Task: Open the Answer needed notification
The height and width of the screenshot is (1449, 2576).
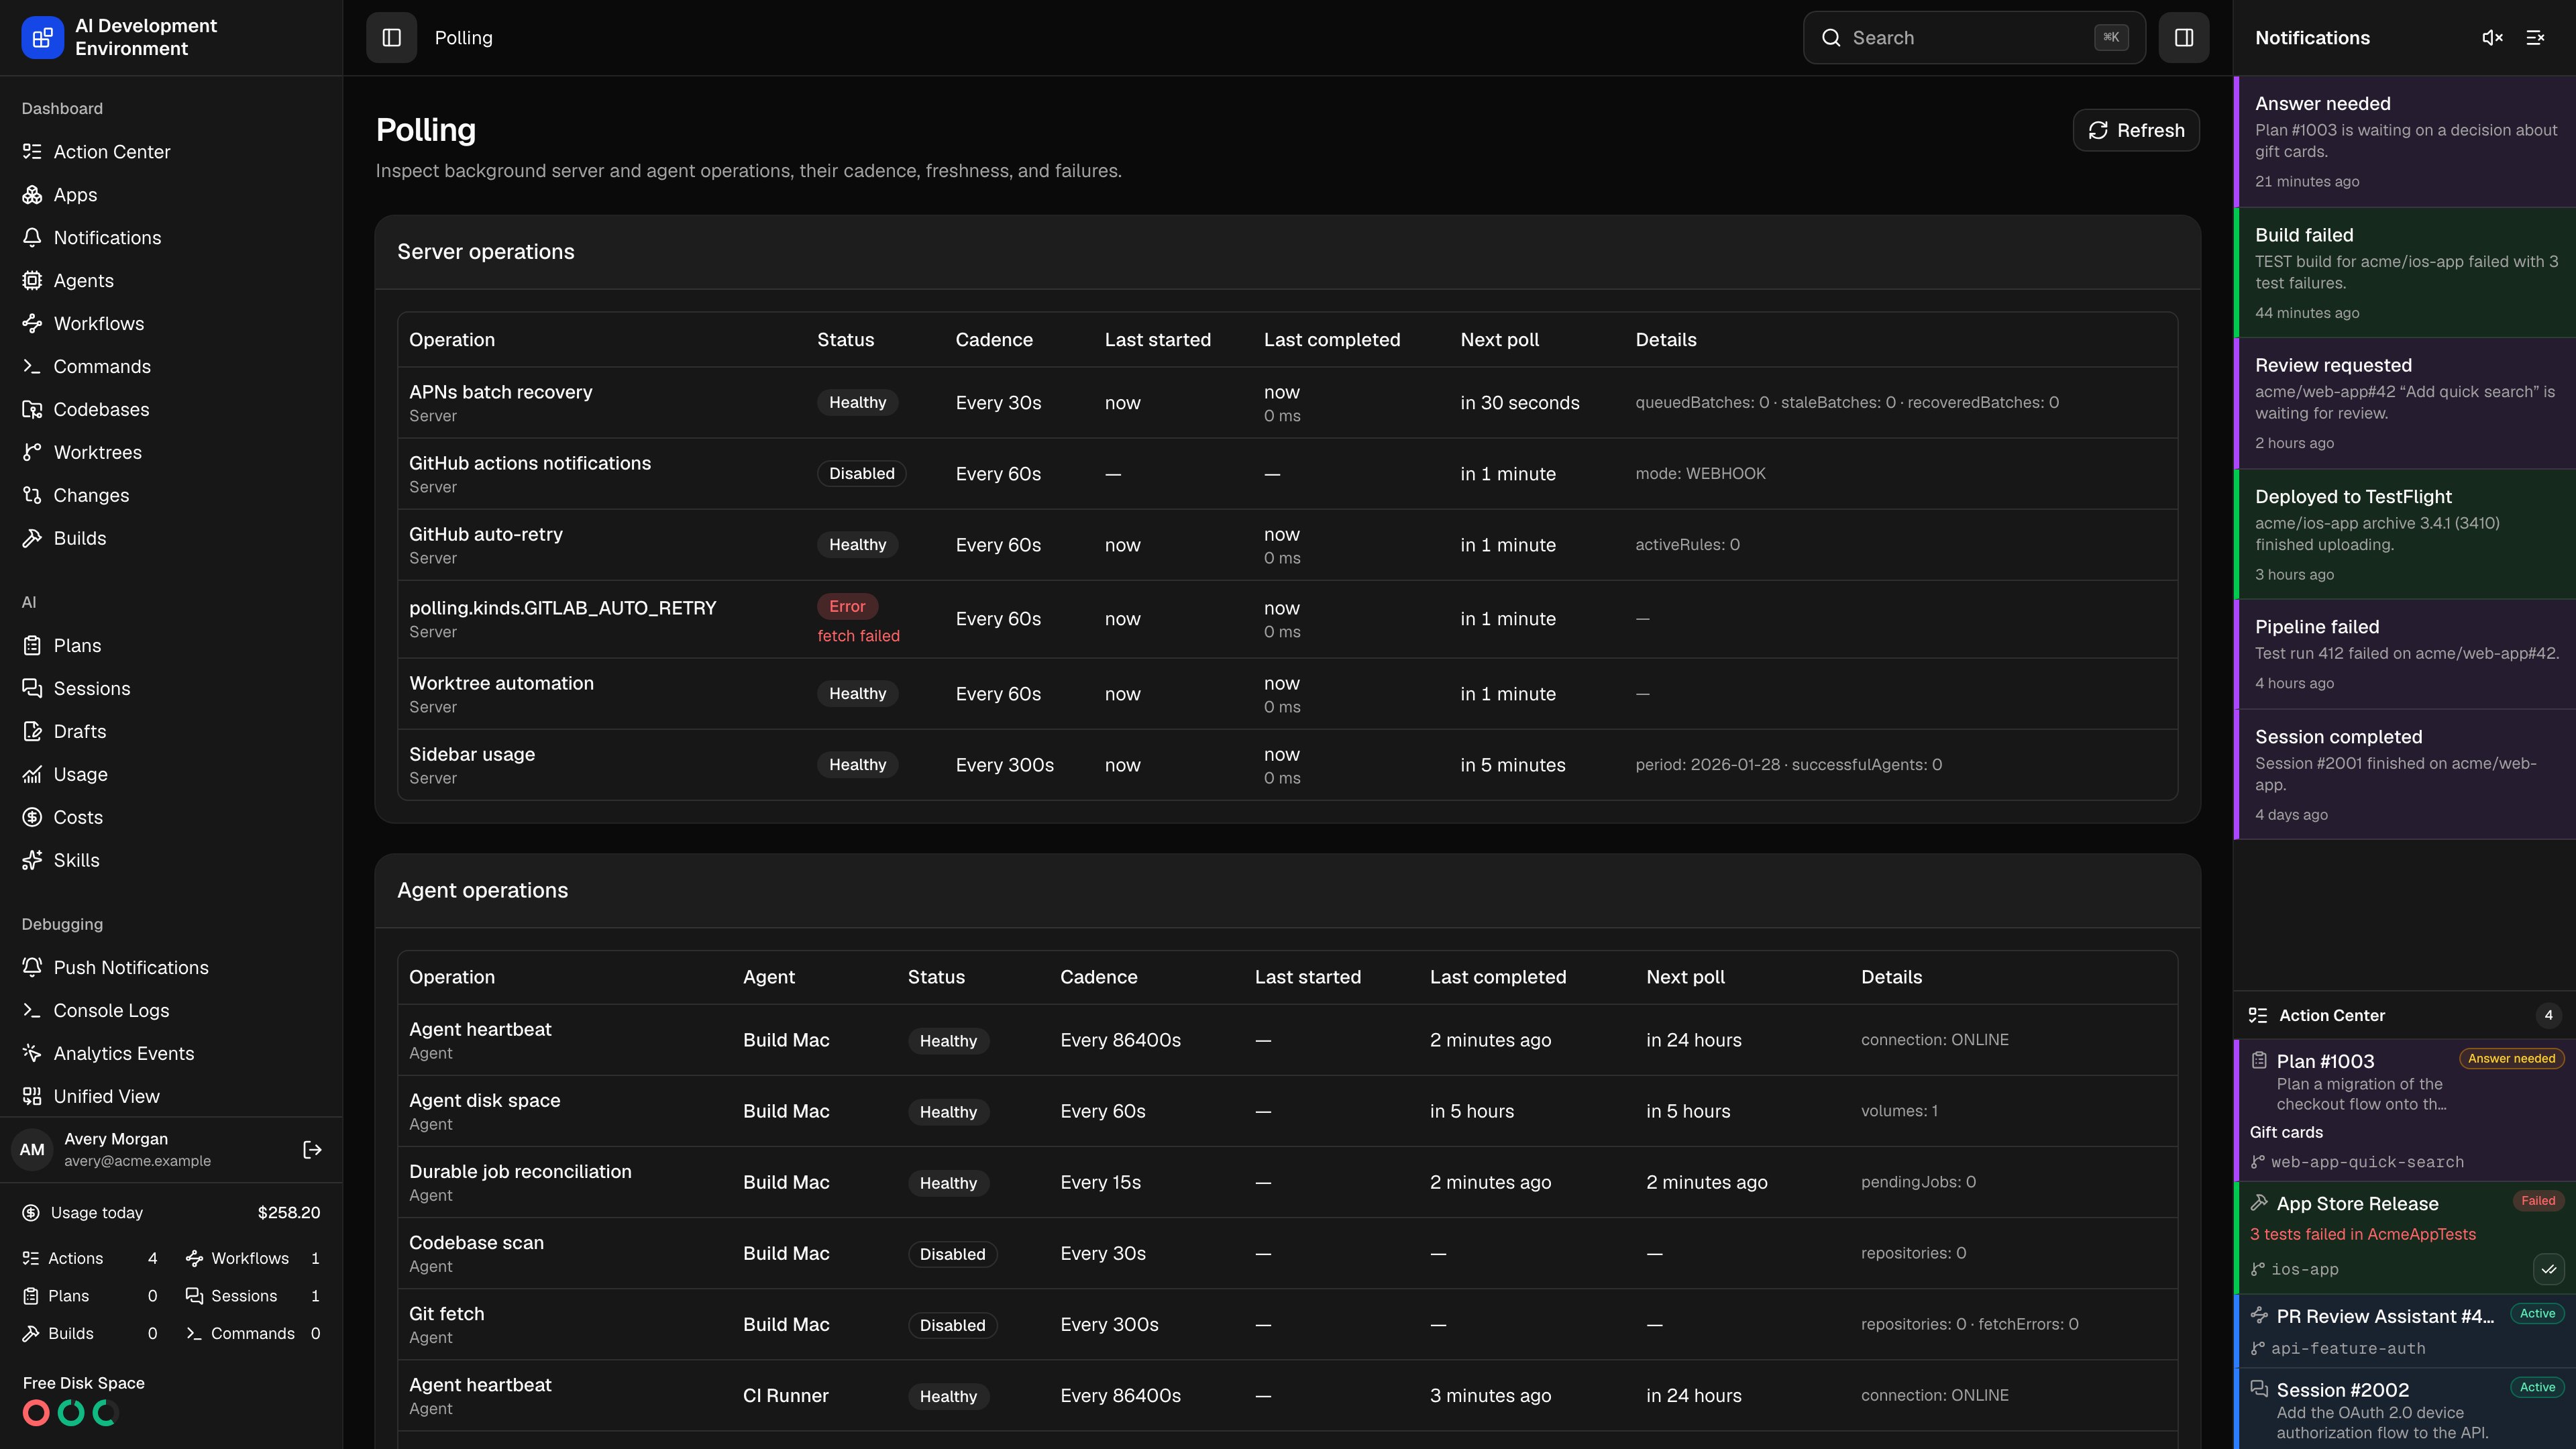Action: click(2405, 141)
